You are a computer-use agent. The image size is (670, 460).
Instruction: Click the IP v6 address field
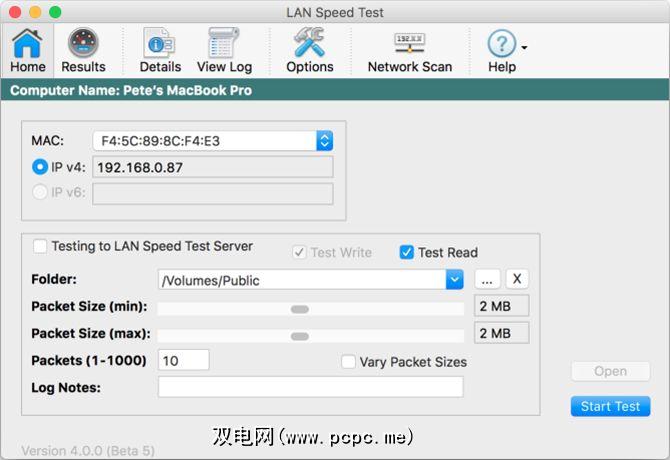tap(213, 194)
